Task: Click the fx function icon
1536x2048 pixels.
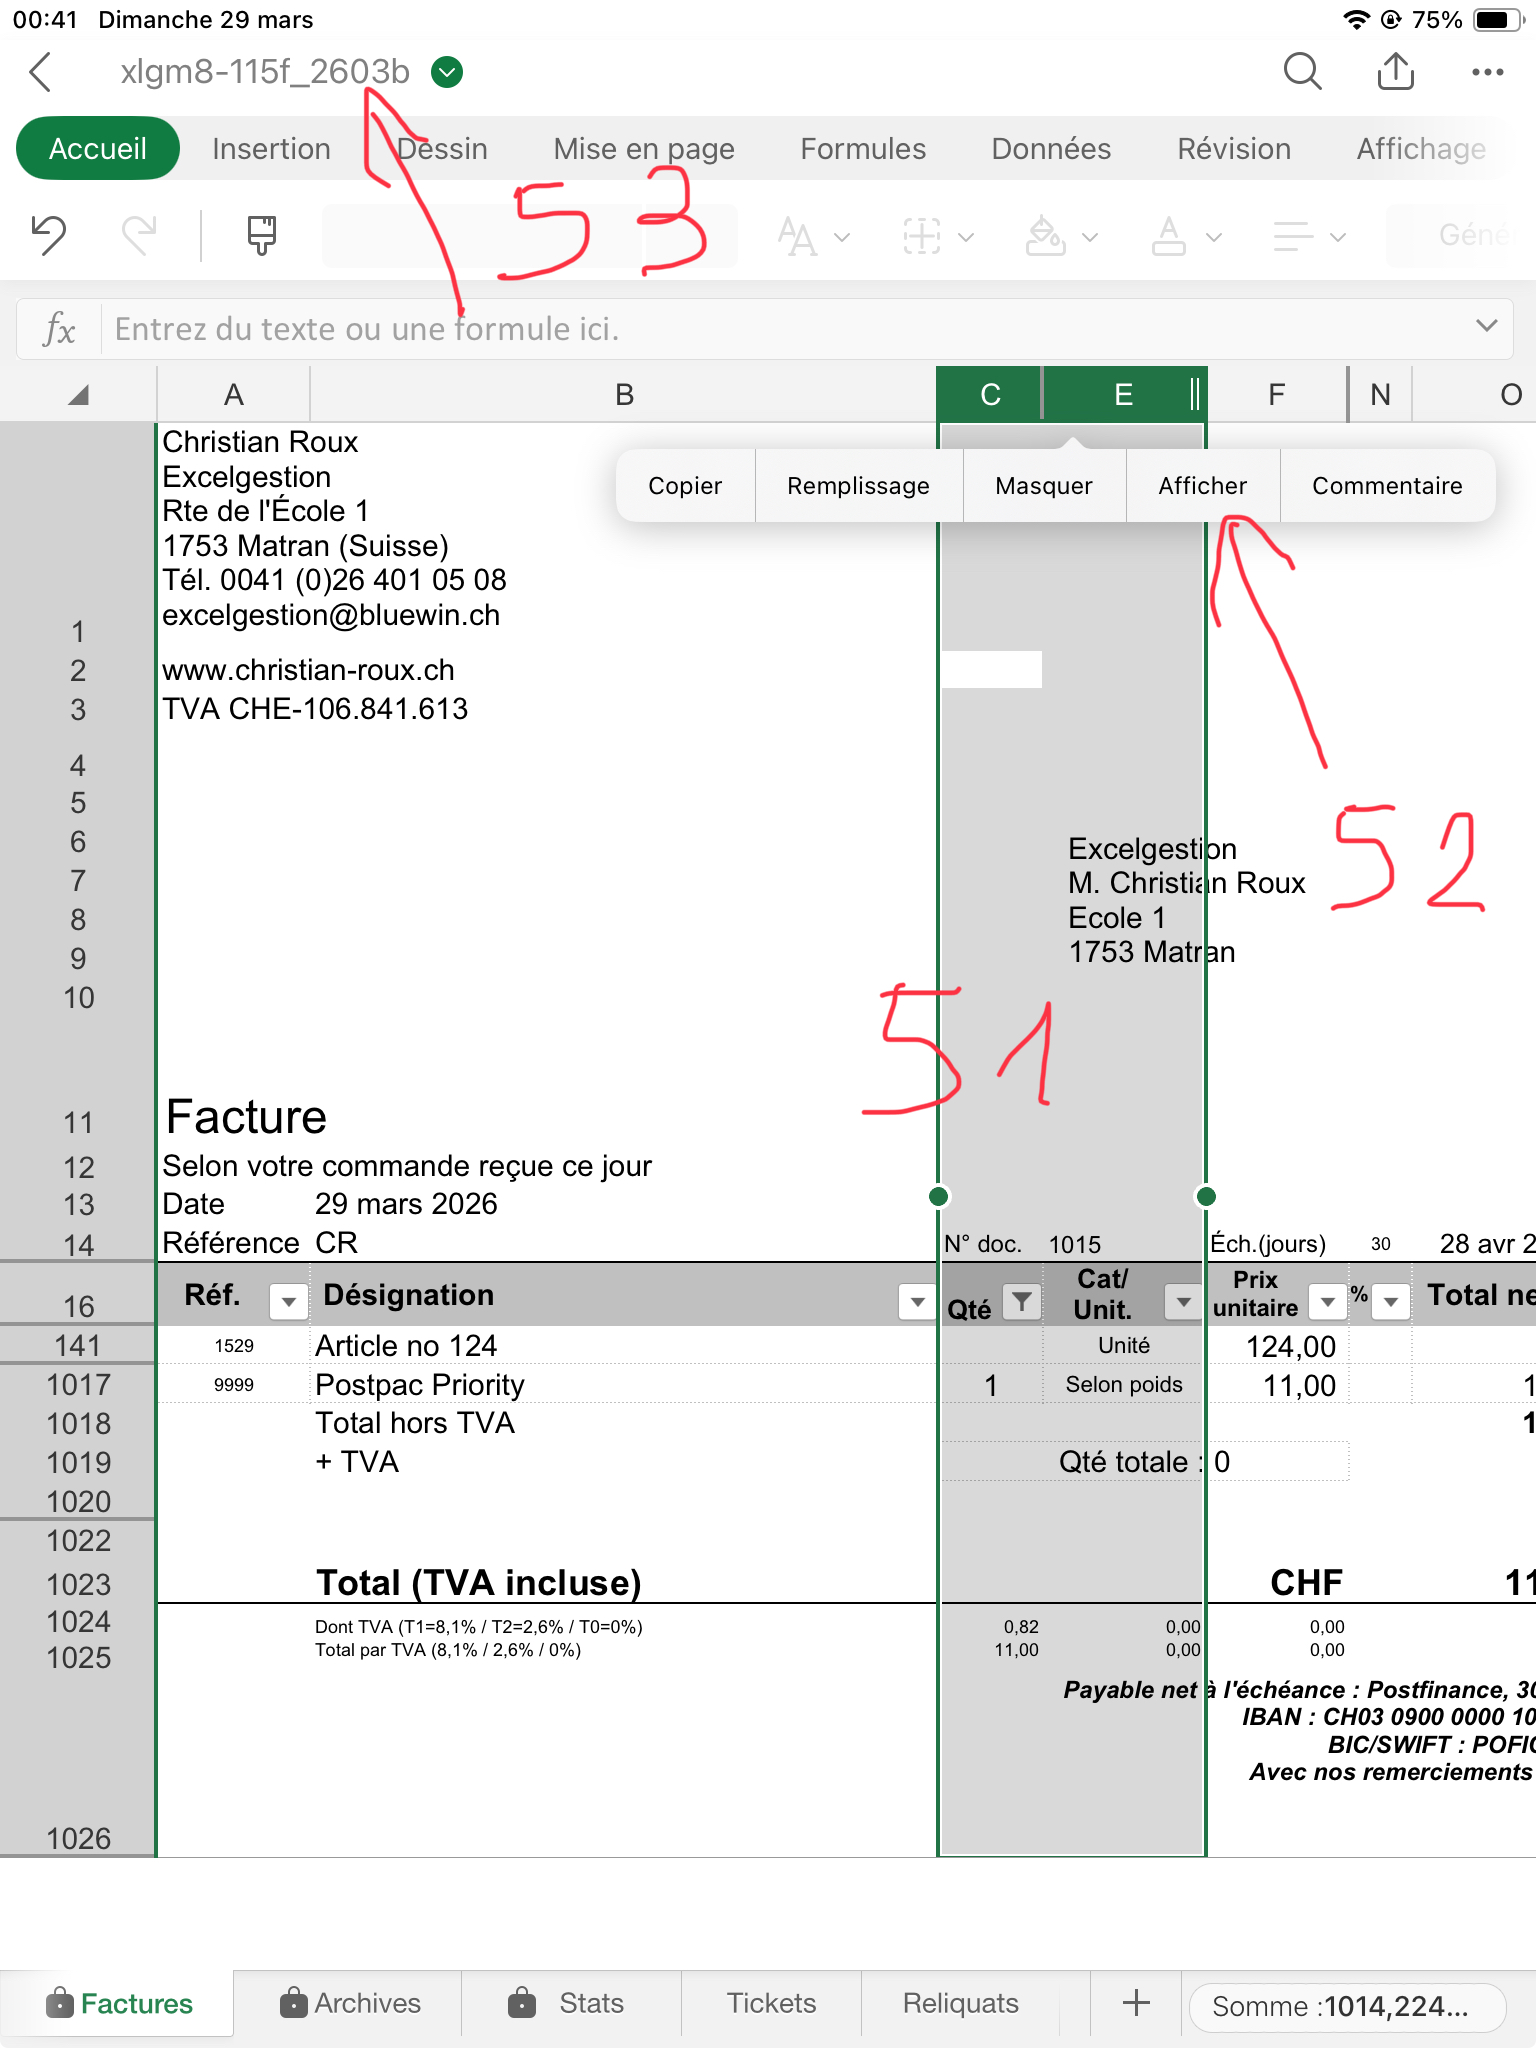Action: point(59,329)
